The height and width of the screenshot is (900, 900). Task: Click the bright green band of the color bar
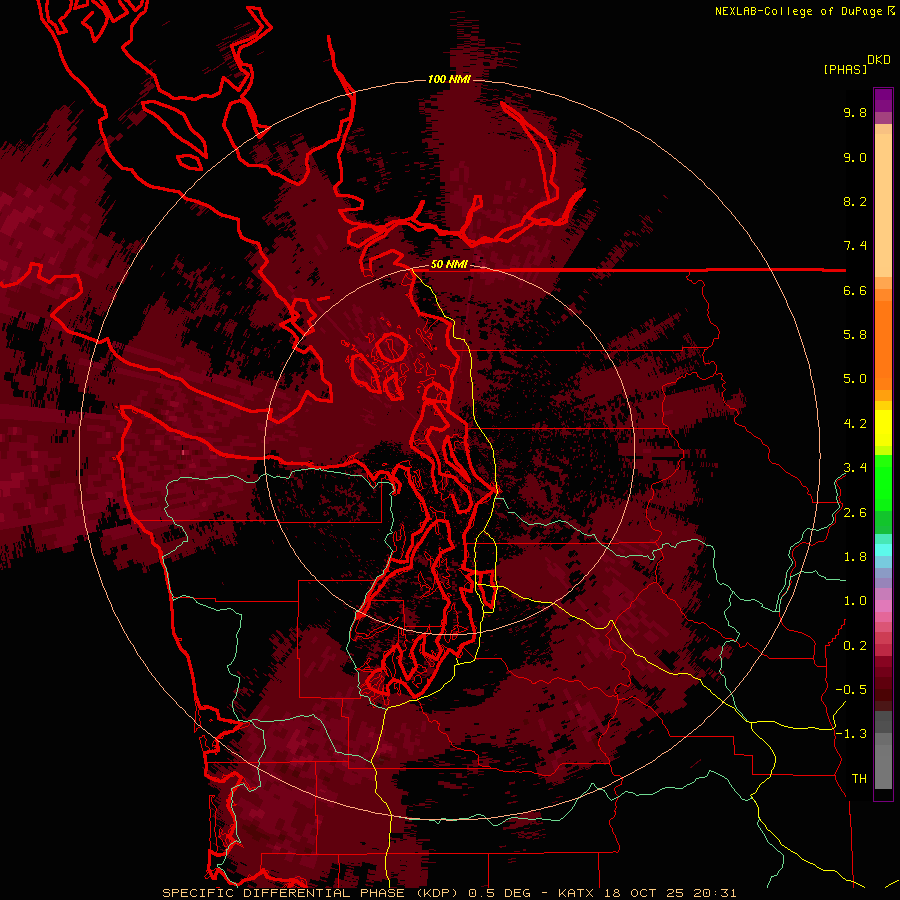tap(883, 482)
